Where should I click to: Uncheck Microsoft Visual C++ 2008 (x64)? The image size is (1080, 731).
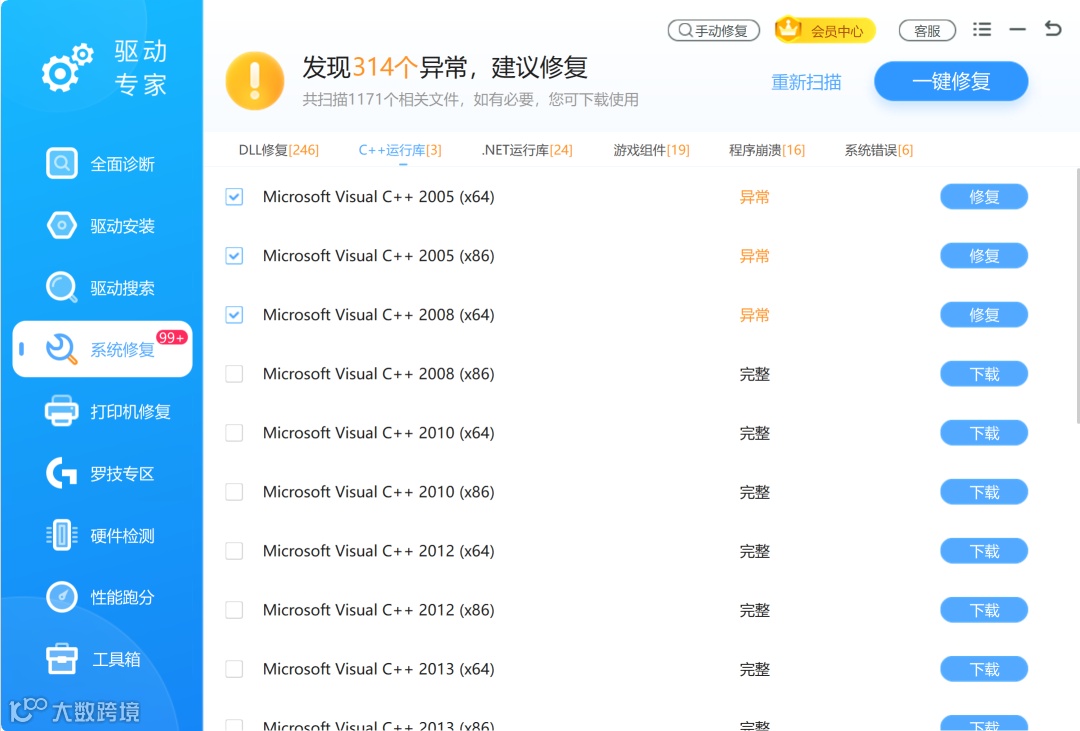click(234, 315)
